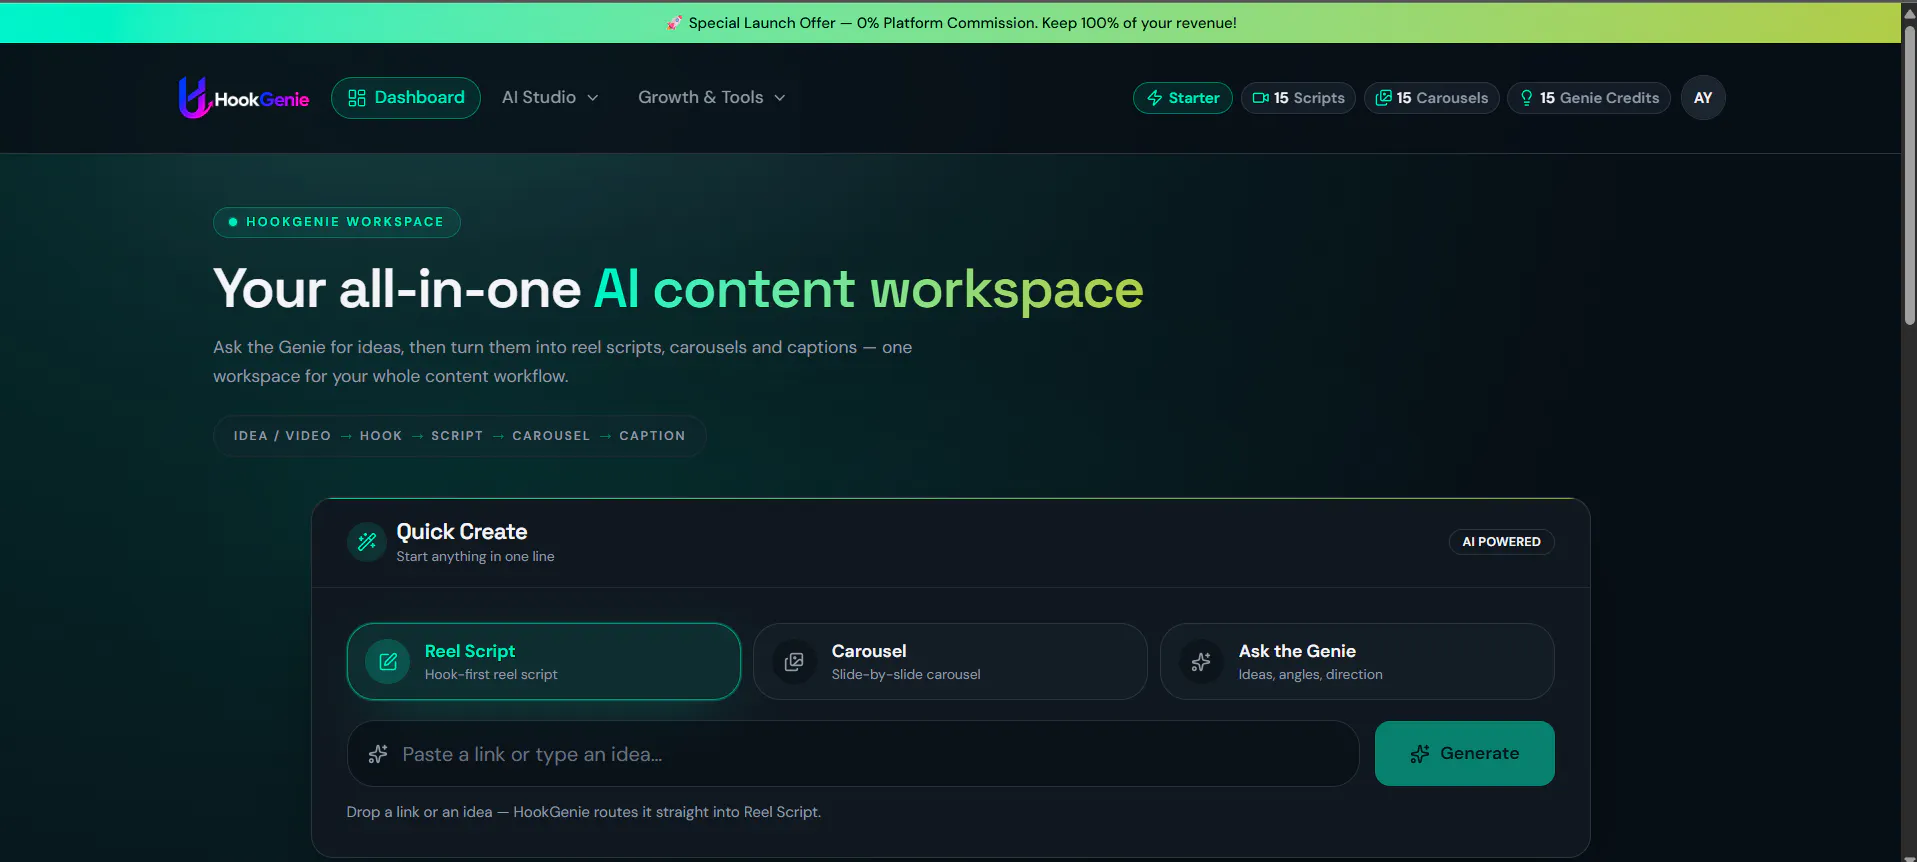This screenshot has height=862, width=1917.
Task: Click the magic wand icon beside Quick Create
Action: 367,542
